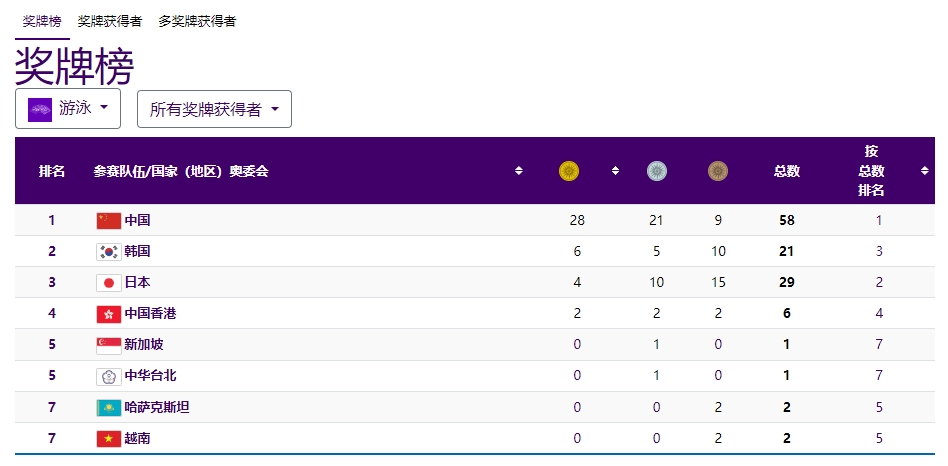
Task: Click the Kazakhstan flag icon
Action: coord(108,407)
